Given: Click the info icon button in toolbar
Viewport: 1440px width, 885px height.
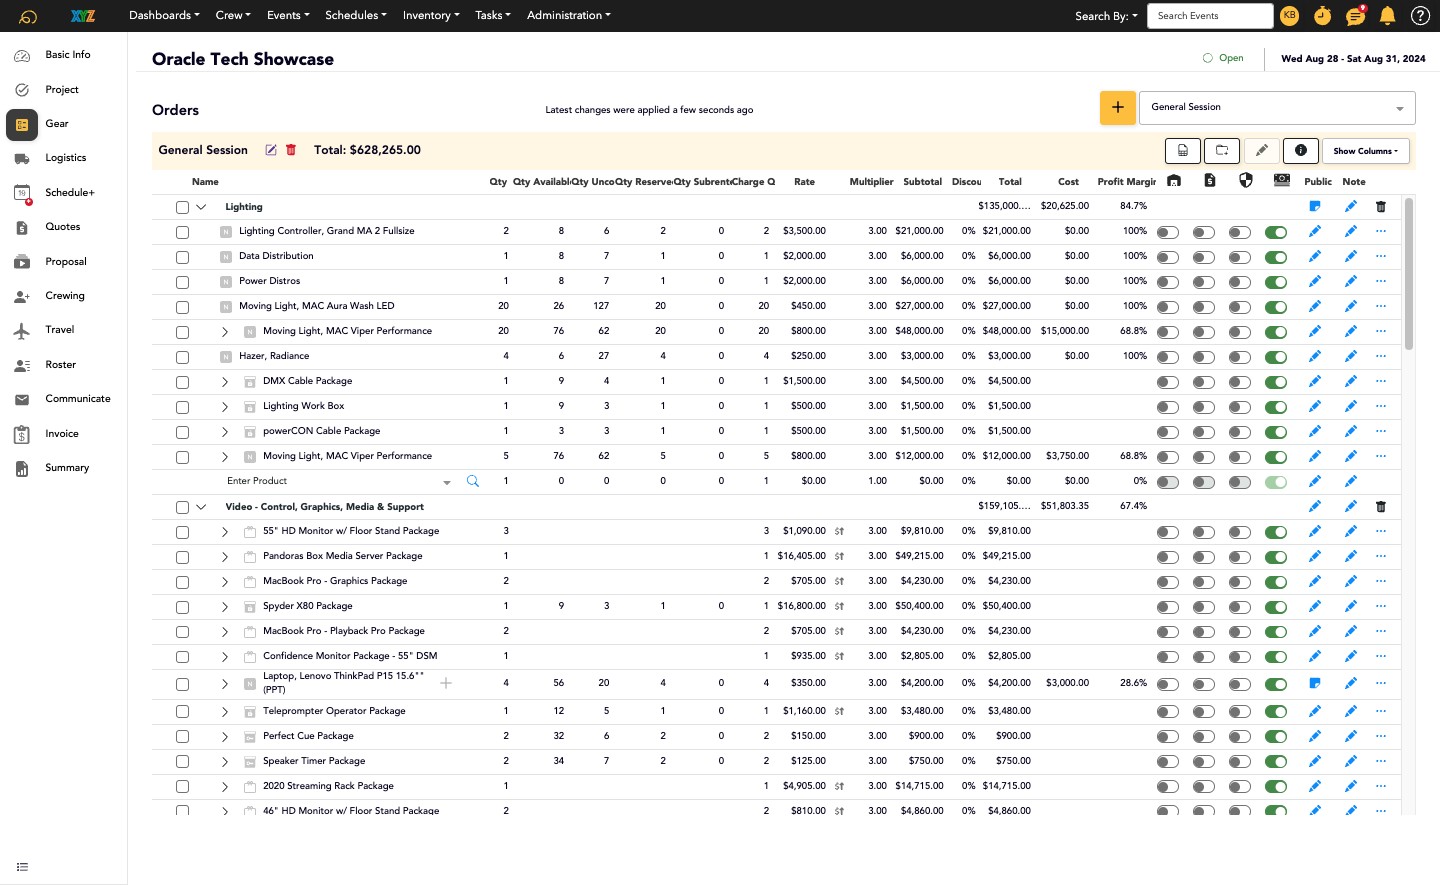Looking at the screenshot, I should (1300, 151).
